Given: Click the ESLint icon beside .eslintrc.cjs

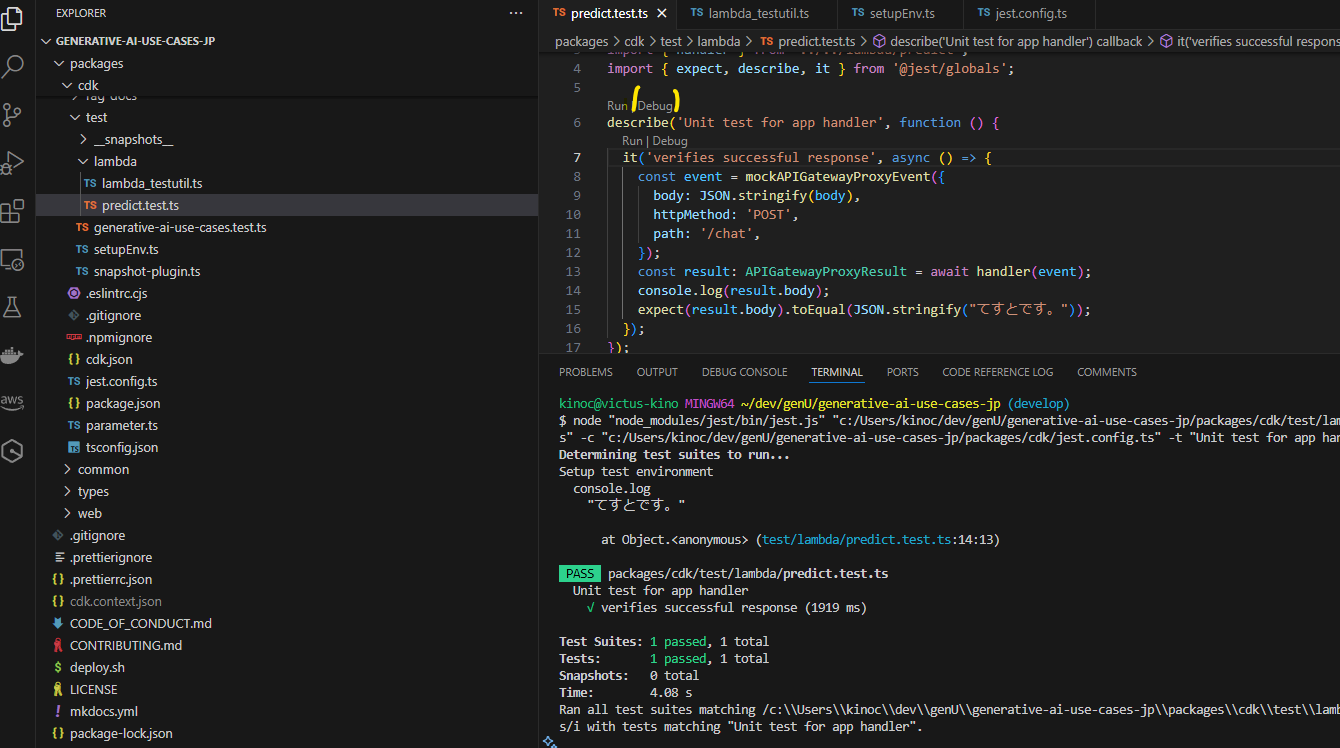Looking at the screenshot, I should [x=74, y=293].
